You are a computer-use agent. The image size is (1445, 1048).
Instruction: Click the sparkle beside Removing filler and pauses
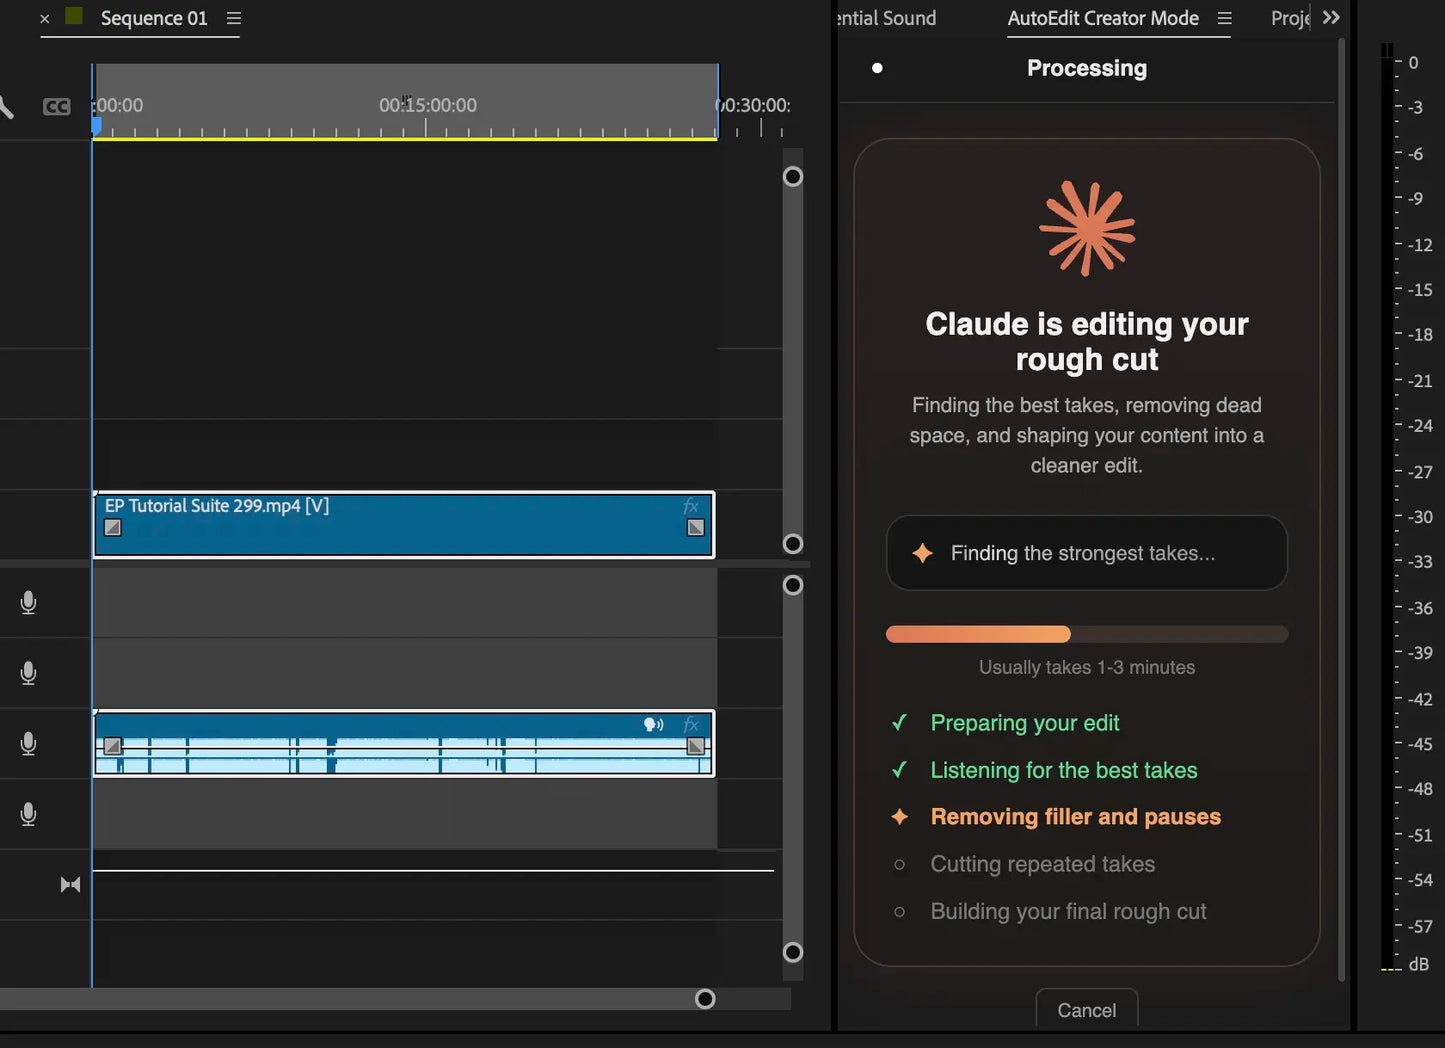[899, 817]
